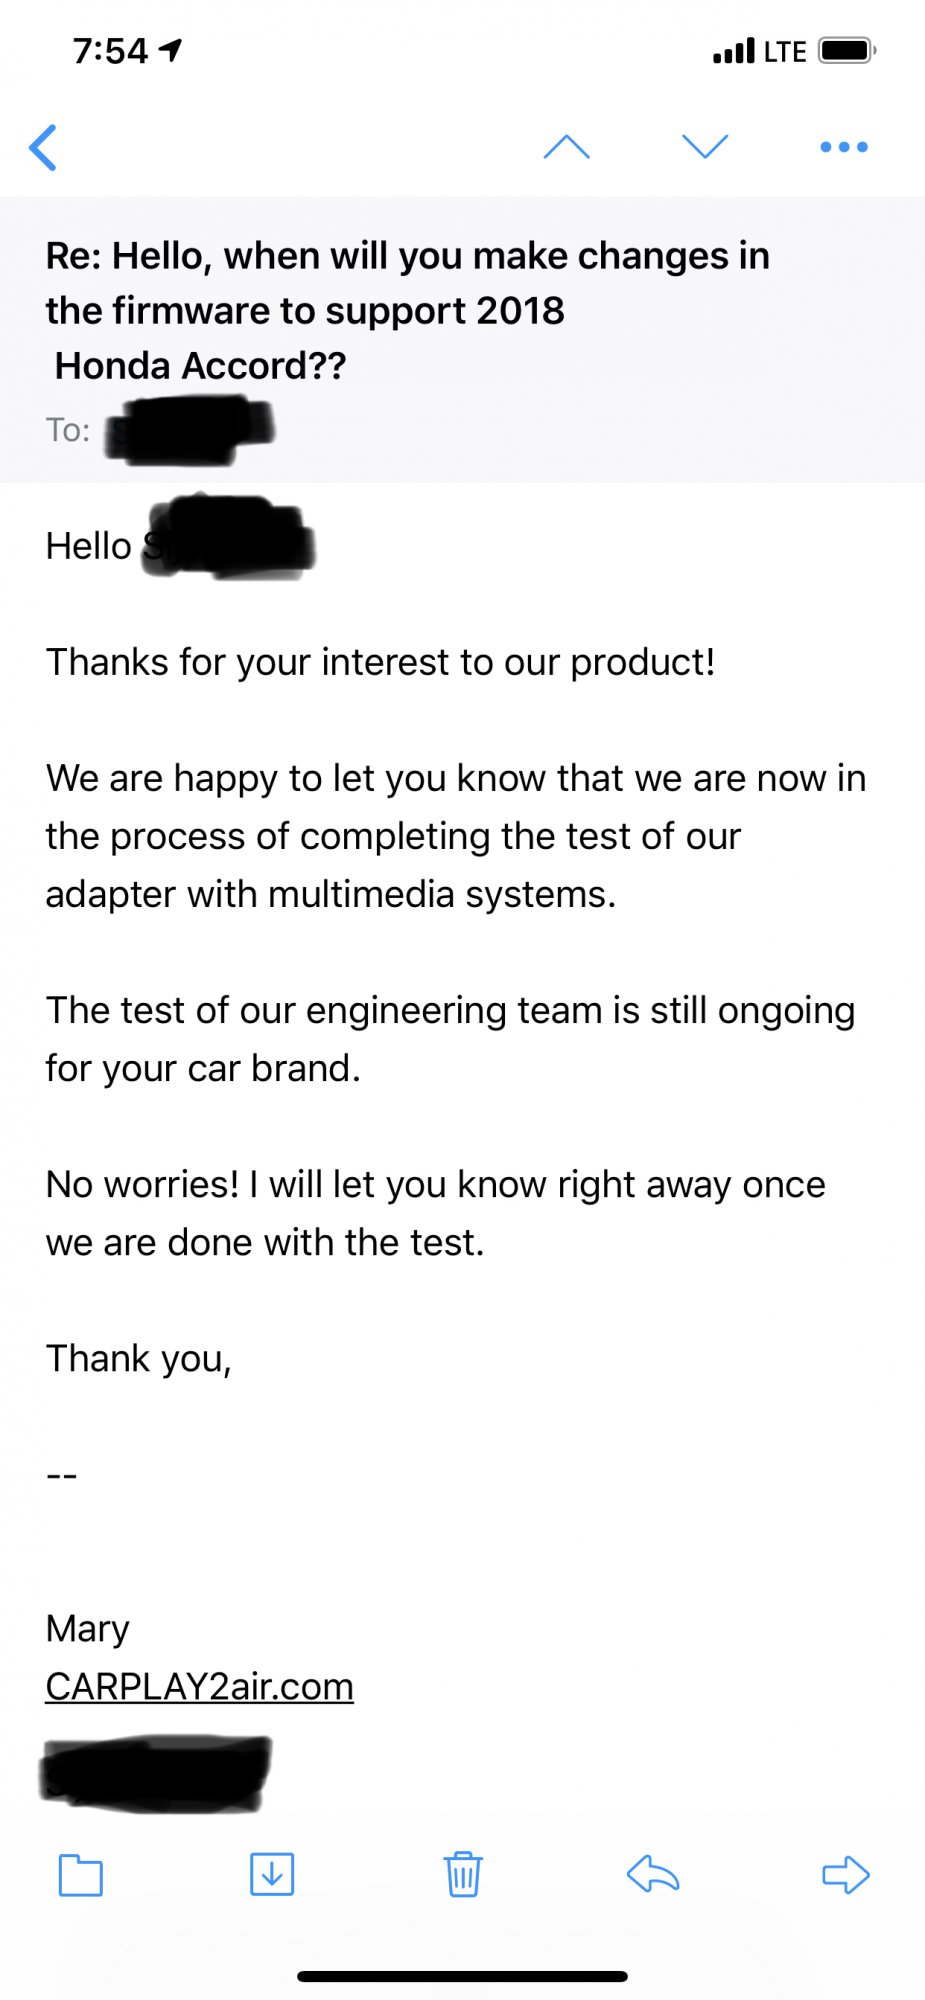The height and width of the screenshot is (2000, 925).
Task: Go to previous message with up chevron
Action: pos(566,147)
